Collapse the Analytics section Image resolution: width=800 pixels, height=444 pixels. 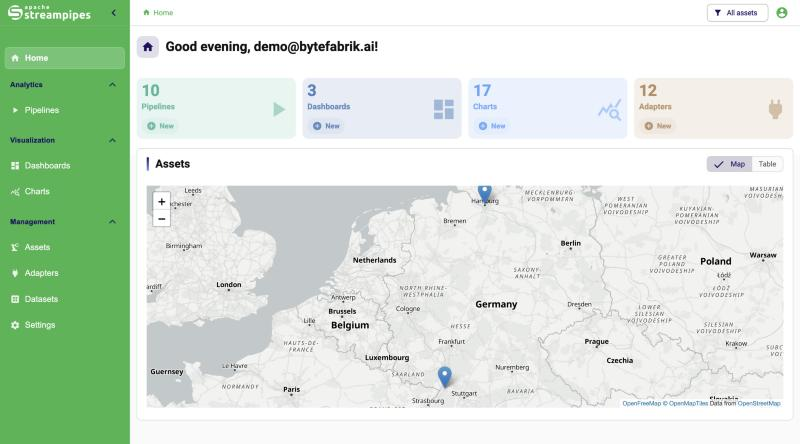112,85
